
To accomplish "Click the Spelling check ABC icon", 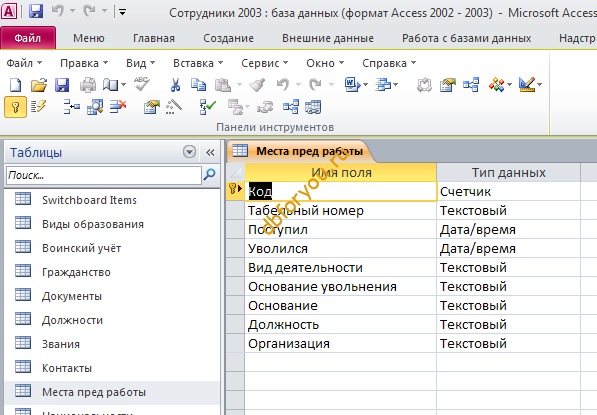I will coord(142,84).
